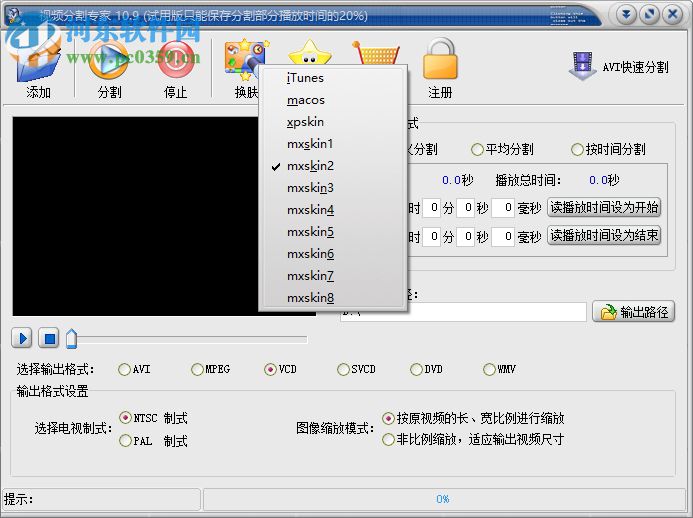Play the video preview
Screen dimensions: 693x518
point(22,339)
